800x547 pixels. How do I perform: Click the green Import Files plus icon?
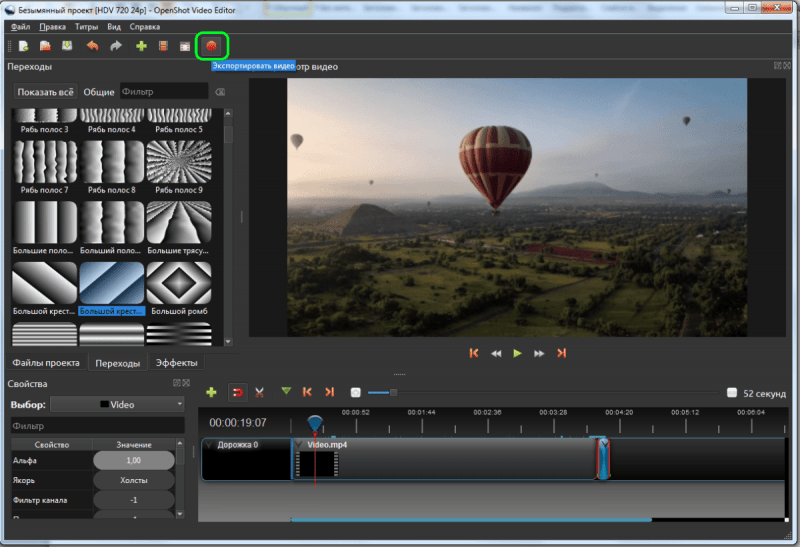click(x=141, y=46)
